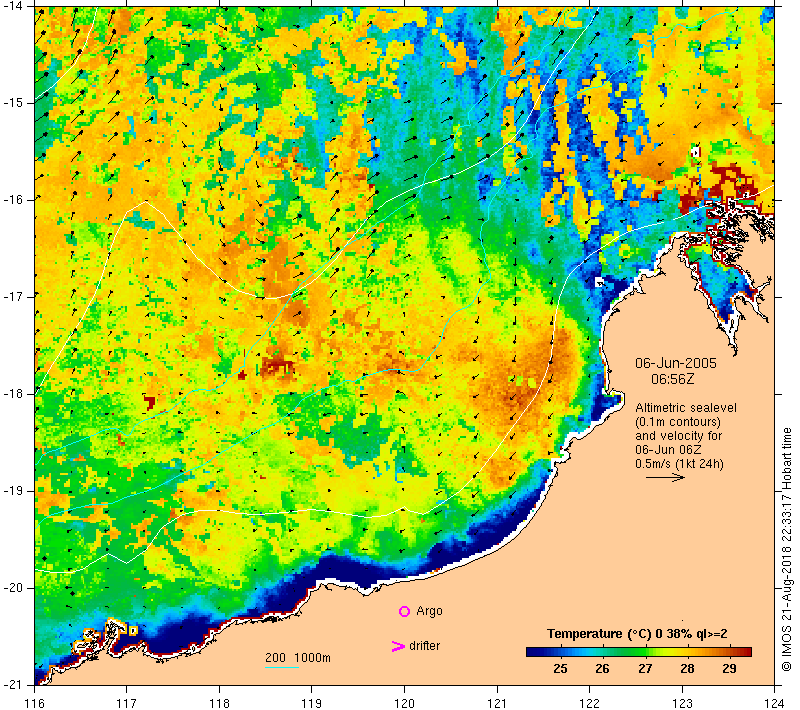The image size is (800, 710).
Task: Click the magenta Argo circle legend symbol
Action: click(404, 611)
